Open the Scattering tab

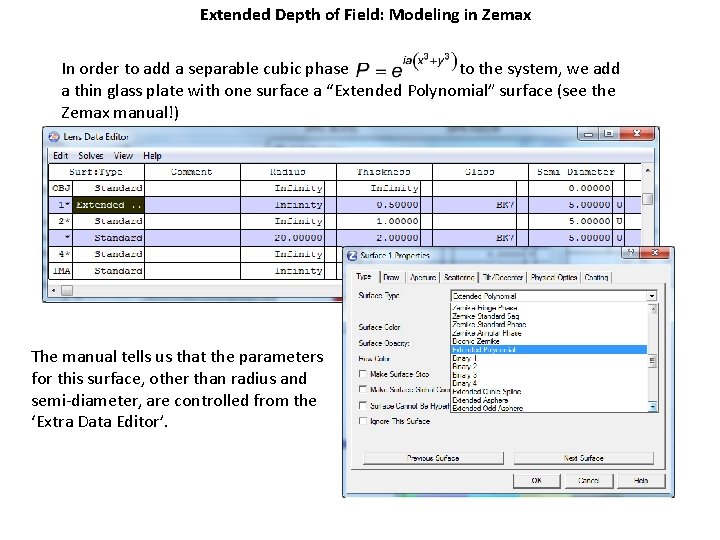(459, 277)
